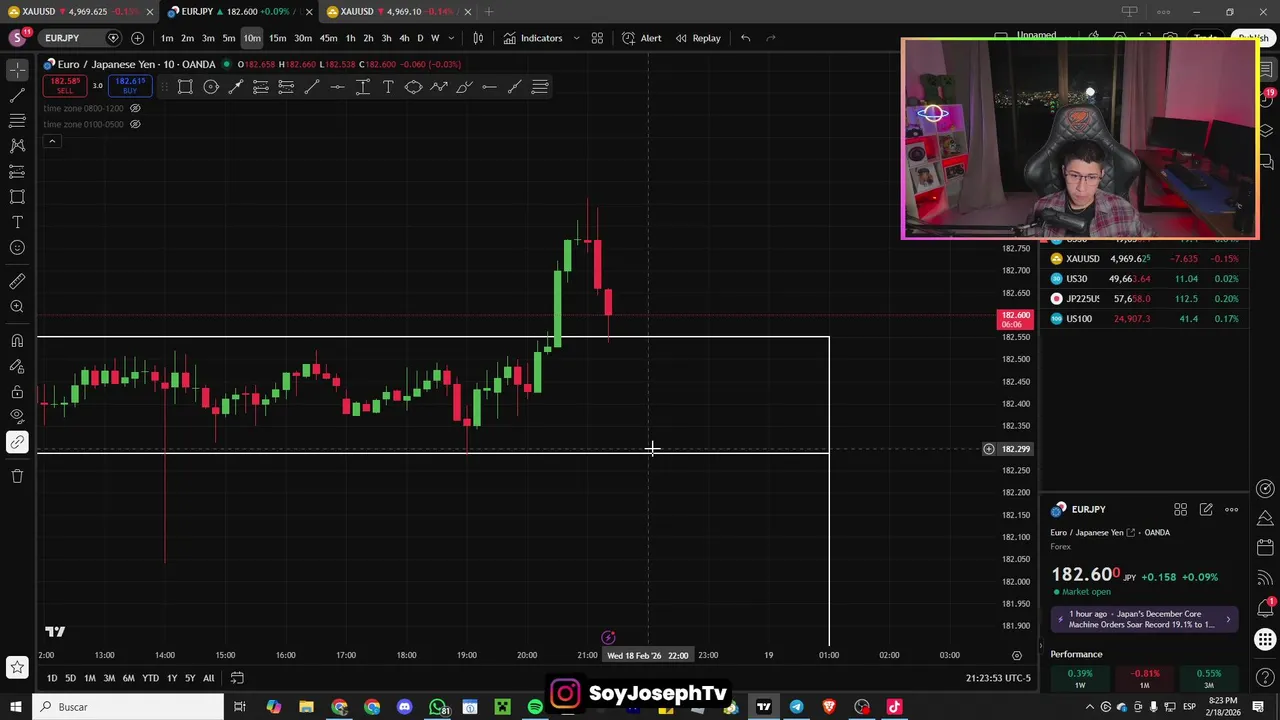Pick rectangle shape in floating favorites toolbar
The height and width of the screenshot is (720, 1280).
tap(185, 87)
